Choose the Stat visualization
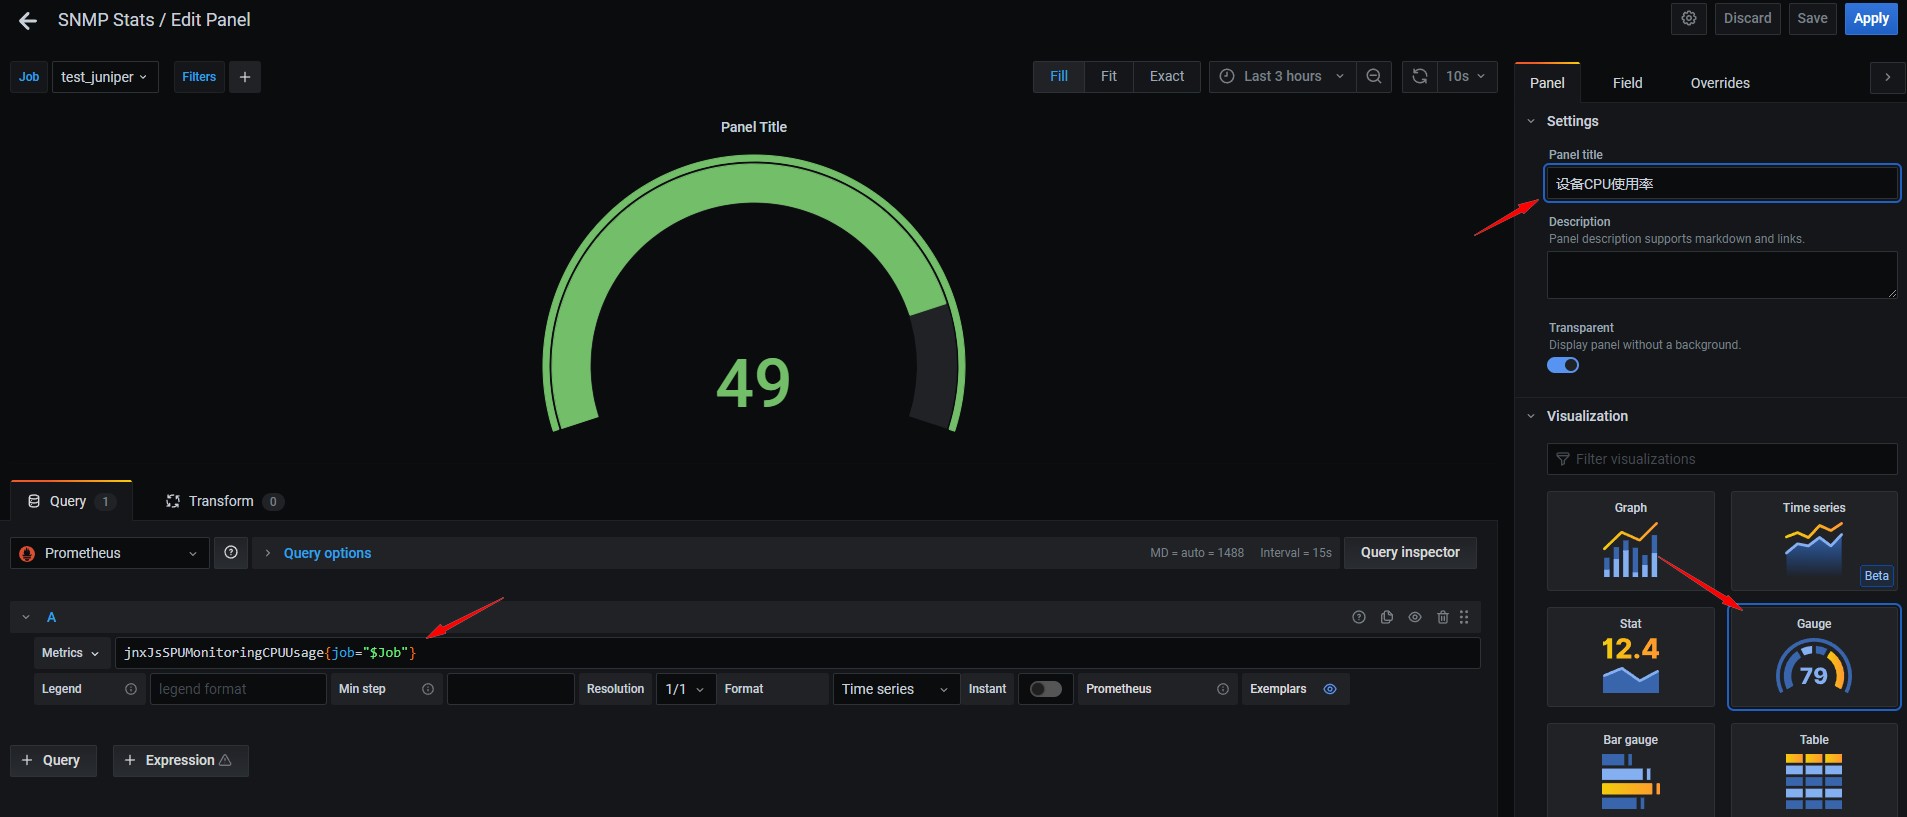The height and width of the screenshot is (817, 1907). [1630, 657]
